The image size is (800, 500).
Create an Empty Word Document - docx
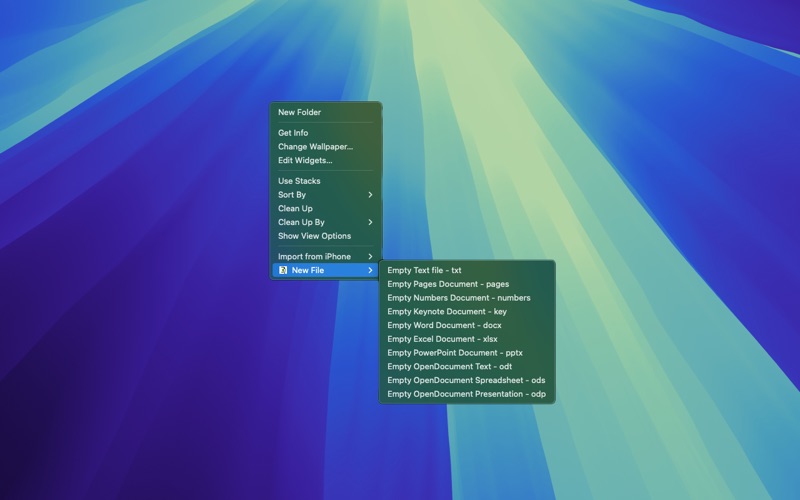[x=467, y=326]
